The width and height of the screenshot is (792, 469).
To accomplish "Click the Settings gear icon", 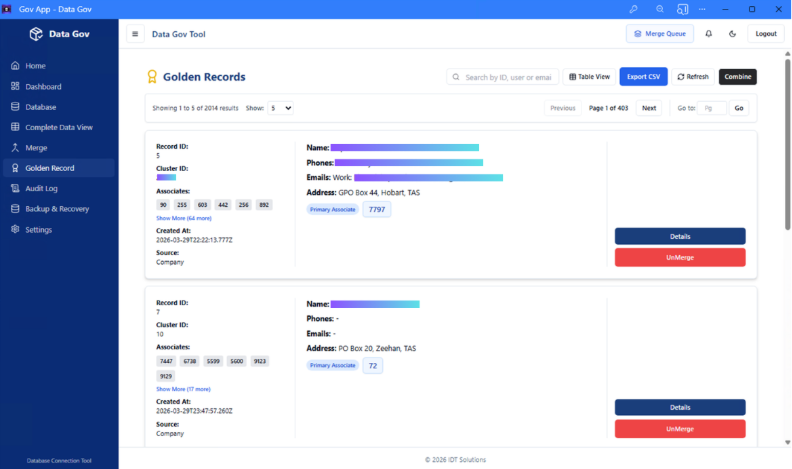I will click(15, 230).
